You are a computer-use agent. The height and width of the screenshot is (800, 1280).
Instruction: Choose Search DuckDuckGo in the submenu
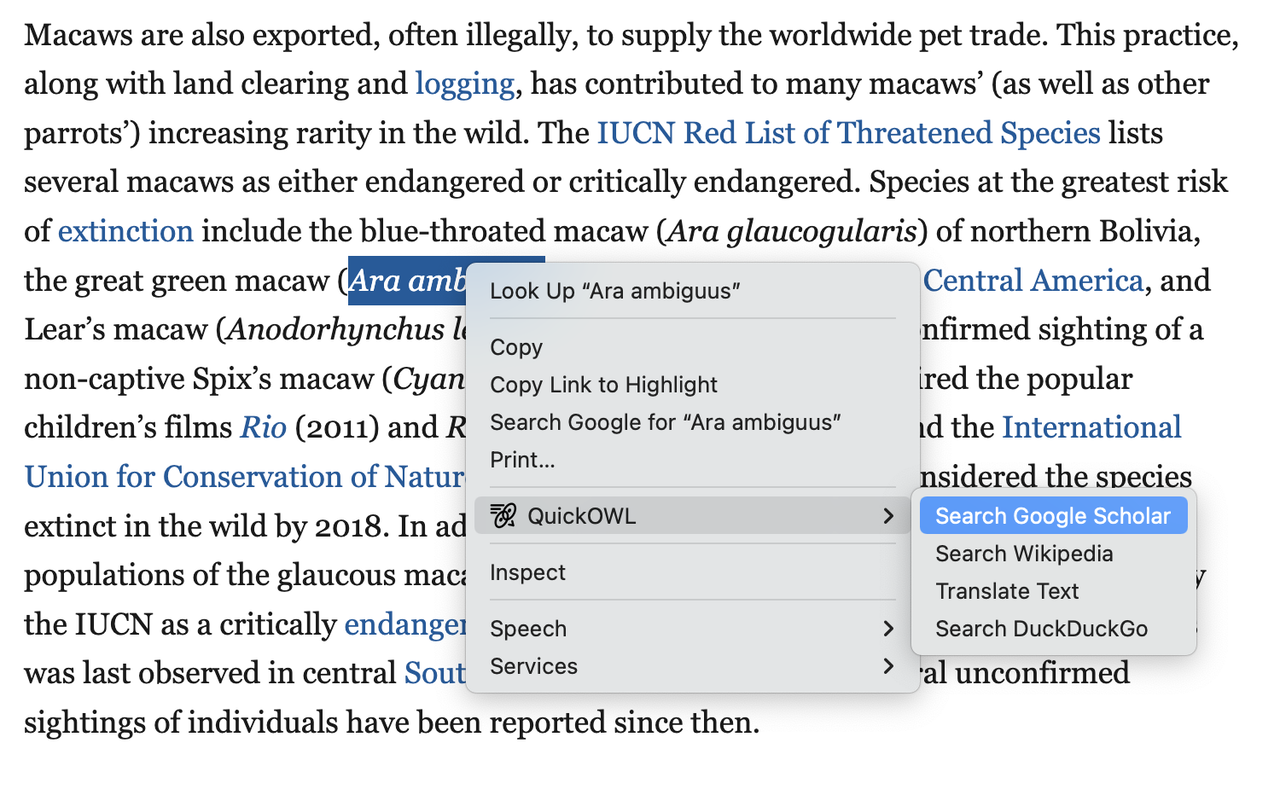tap(1041, 629)
